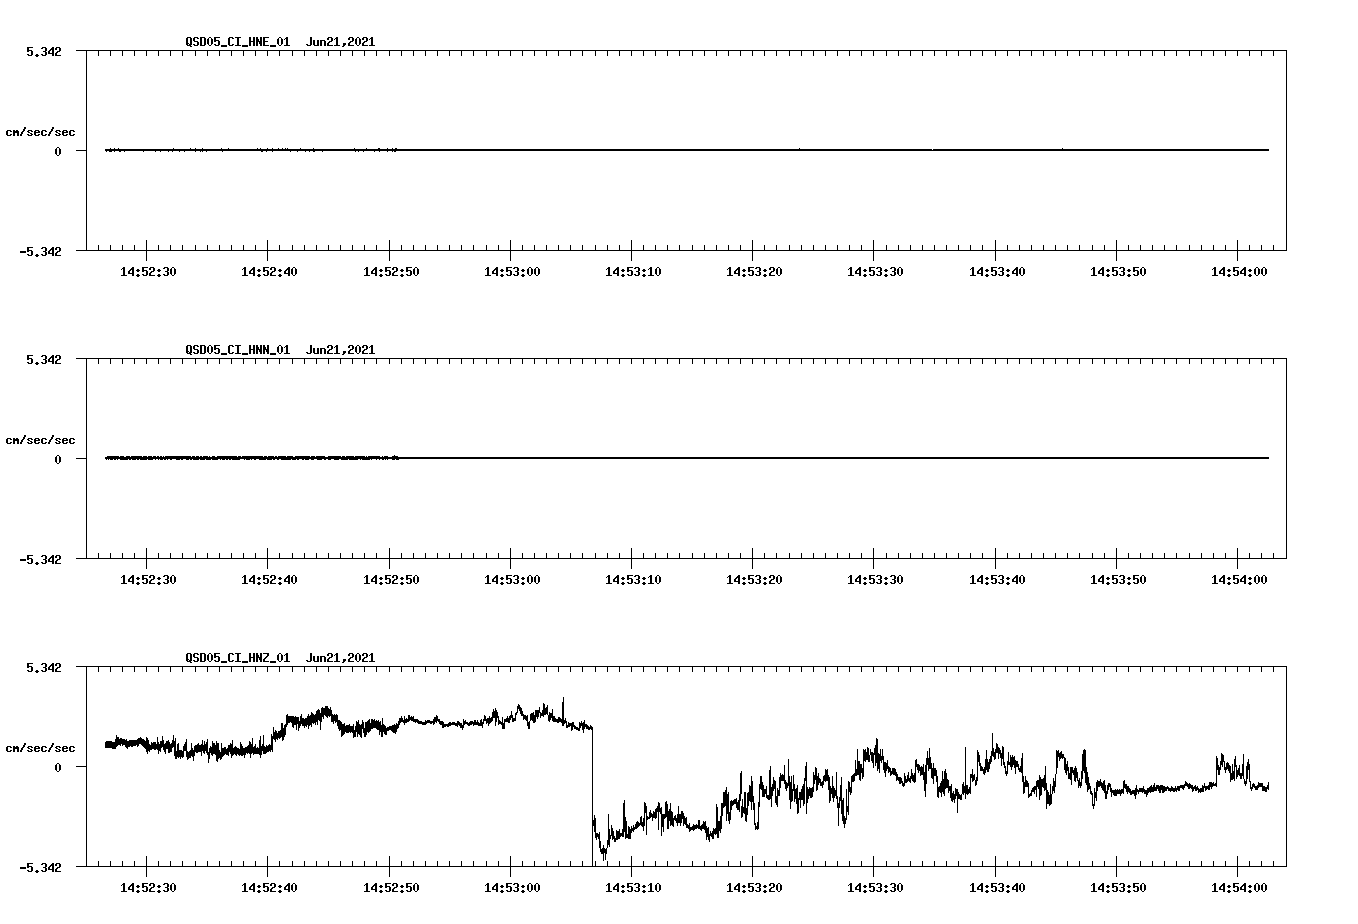Click the QSD05_CI_HNN_01 channel title
Image resolution: width=1358 pixels, height=924 pixels.
pos(238,350)
